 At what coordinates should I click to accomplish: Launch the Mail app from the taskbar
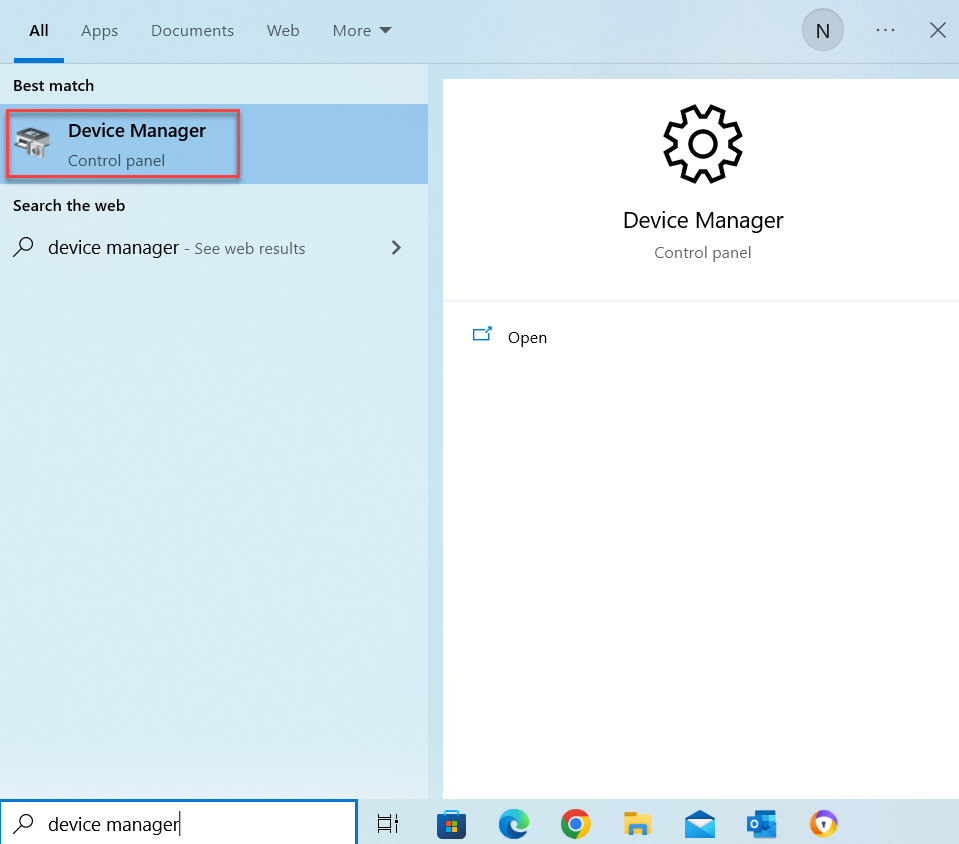[699, 824]
